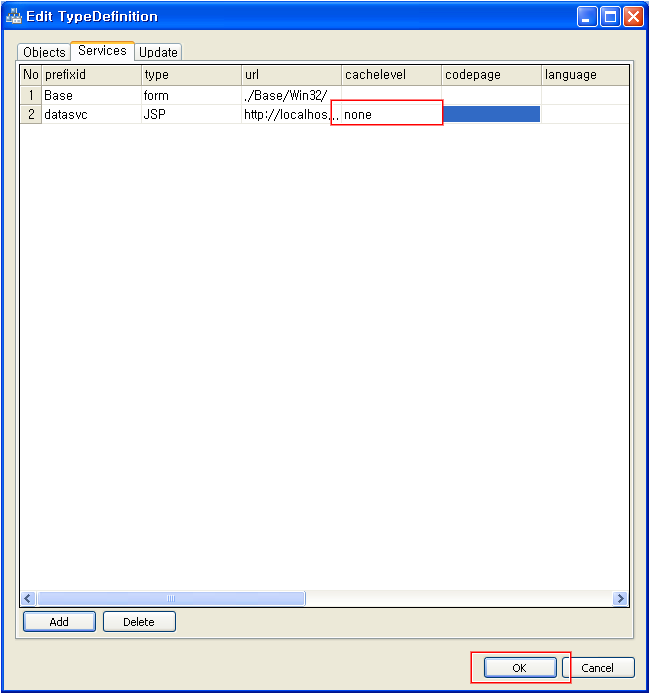Click the language column header
The width and height of the screenshot is (650, 694).
coord(584,75)
